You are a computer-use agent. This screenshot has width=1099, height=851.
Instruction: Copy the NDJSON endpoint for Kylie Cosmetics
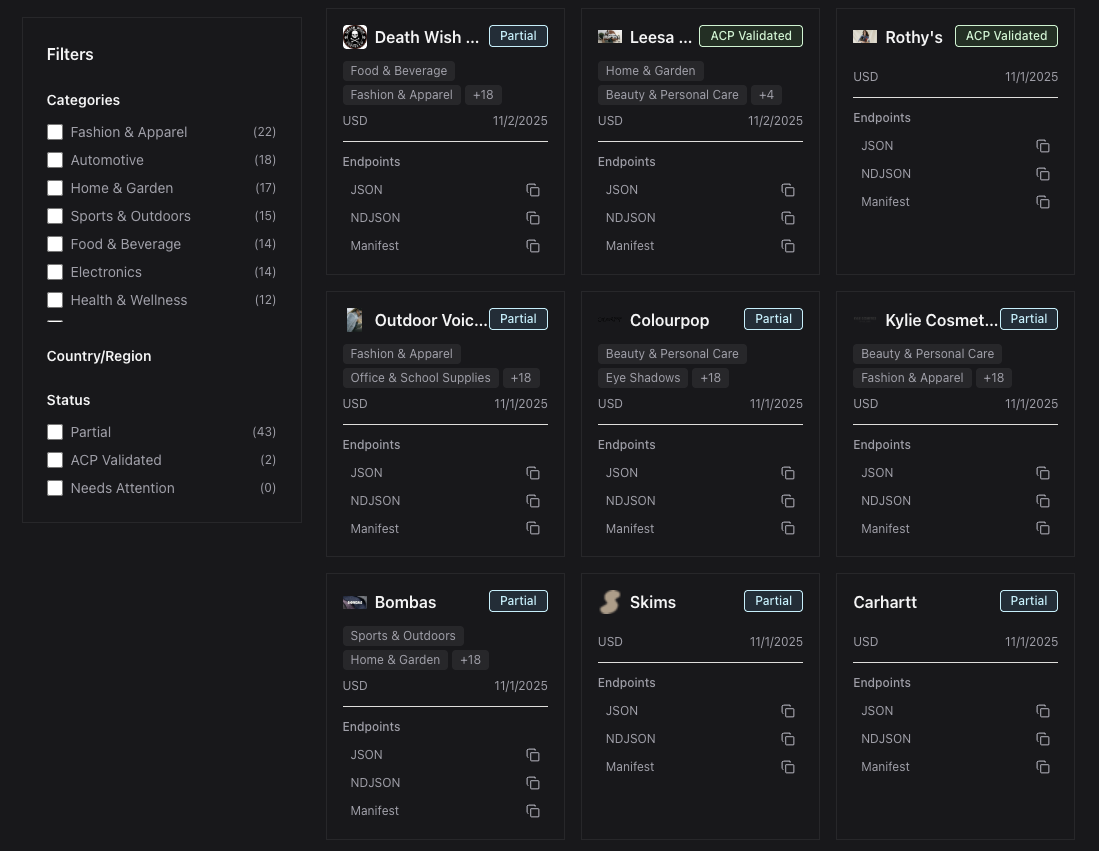click(x=1043, y=501)
